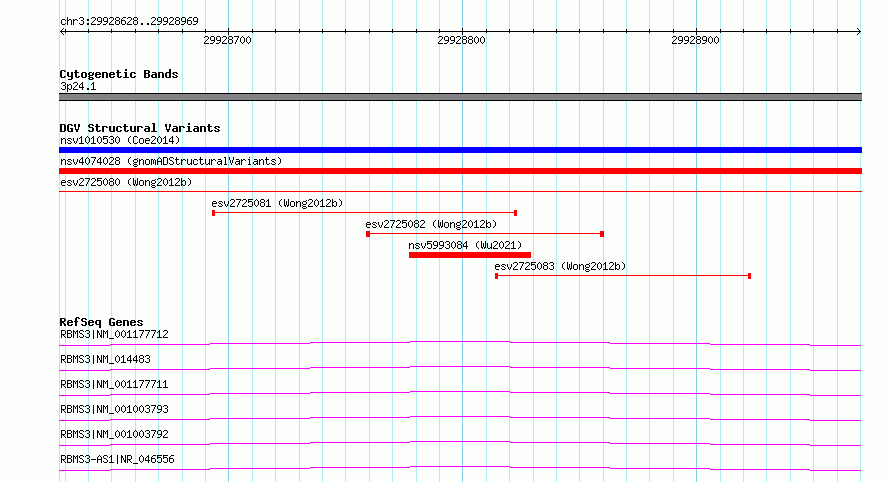The height and width of the screenshot is (482, 890).
Task: Click the RBMS3|NM_001003793 transcript label
Action: pos(114,409)
